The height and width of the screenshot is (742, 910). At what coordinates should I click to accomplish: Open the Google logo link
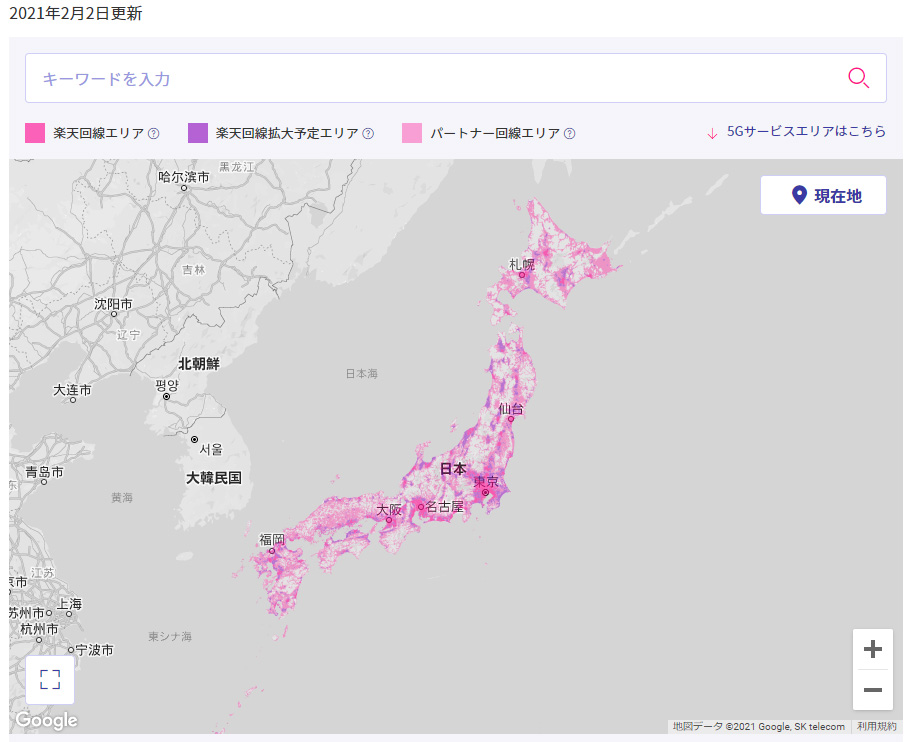click(x=46, y=720)
